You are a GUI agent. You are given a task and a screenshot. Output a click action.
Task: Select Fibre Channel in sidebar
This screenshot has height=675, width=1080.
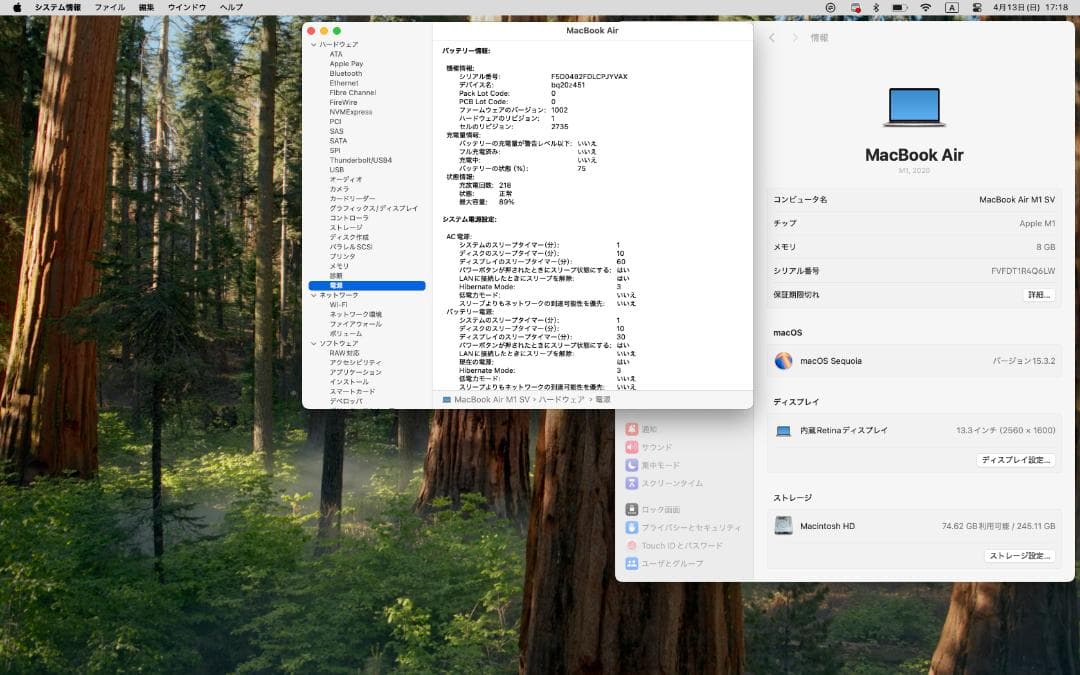click(x=353, y=93)
